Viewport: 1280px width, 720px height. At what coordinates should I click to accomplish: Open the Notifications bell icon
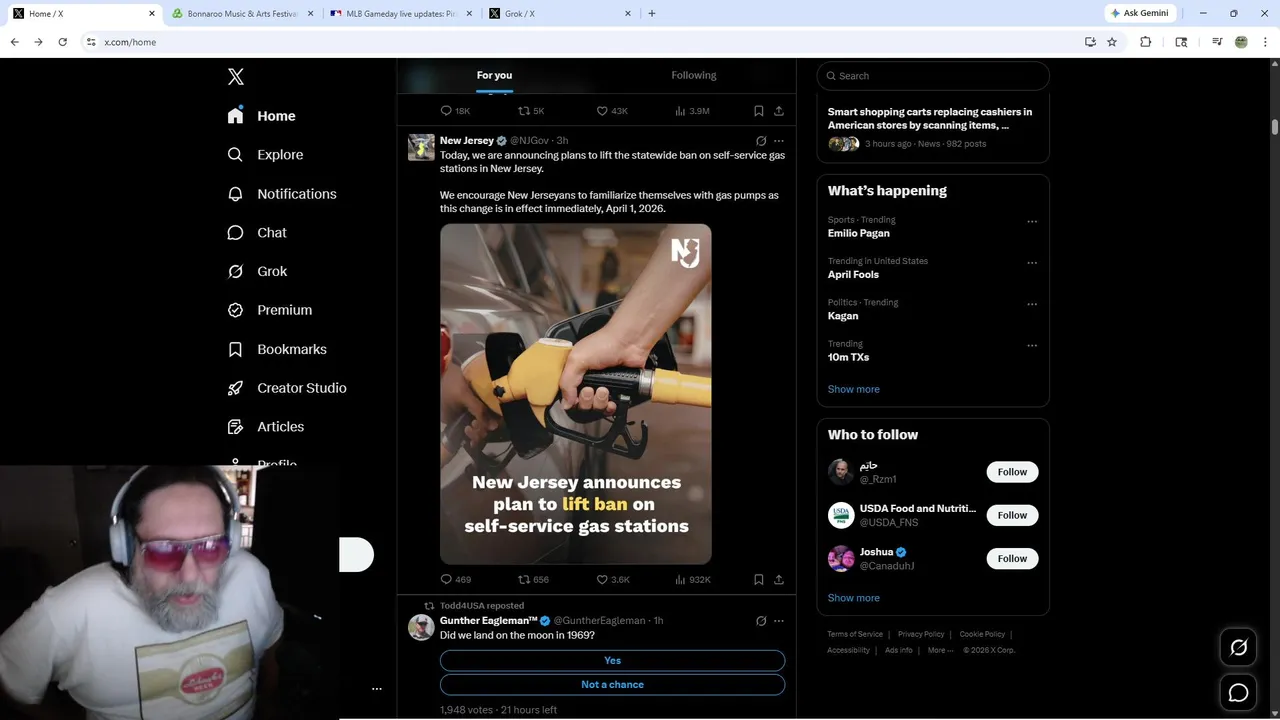click(x=235, y=194)
